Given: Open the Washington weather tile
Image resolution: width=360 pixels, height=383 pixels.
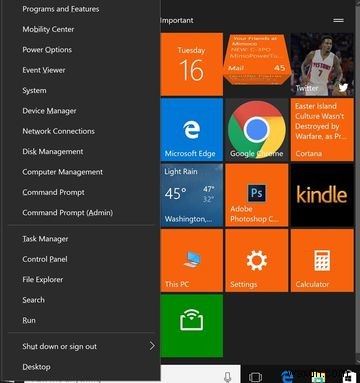Looking at the screenshot, I should pyautogui.click(x=192, y=195).
